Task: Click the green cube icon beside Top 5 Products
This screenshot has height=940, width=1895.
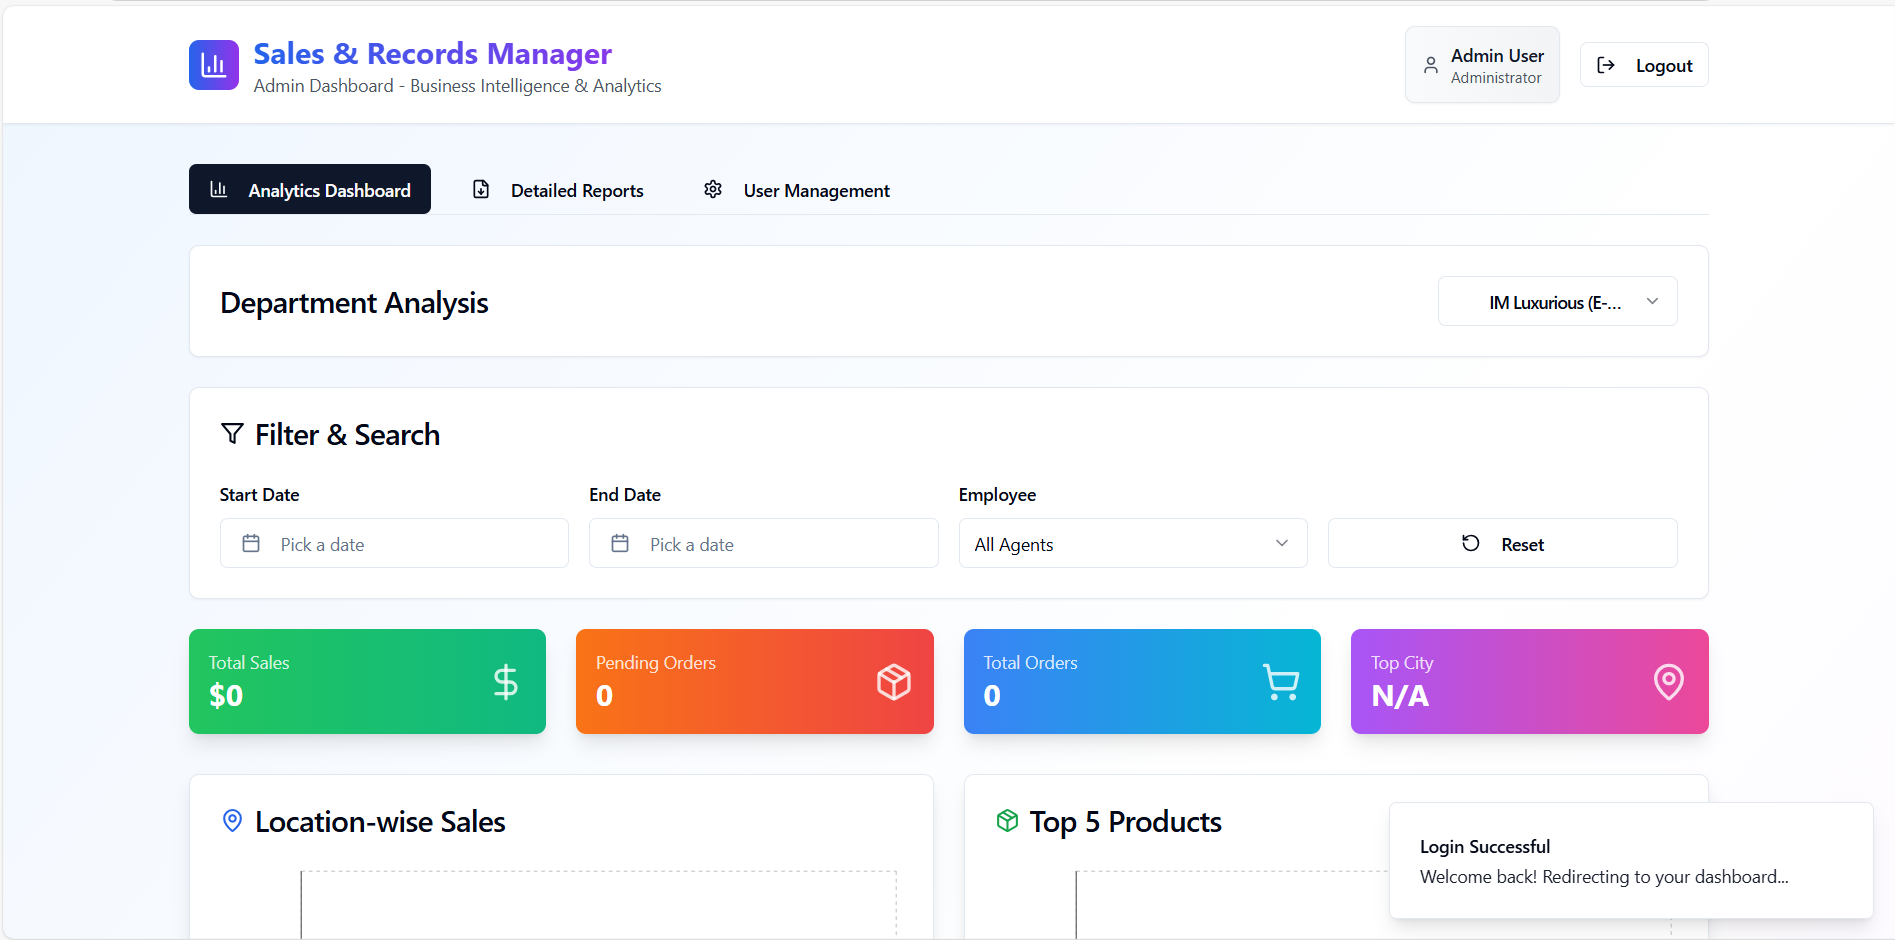Action: [1007, 821]
